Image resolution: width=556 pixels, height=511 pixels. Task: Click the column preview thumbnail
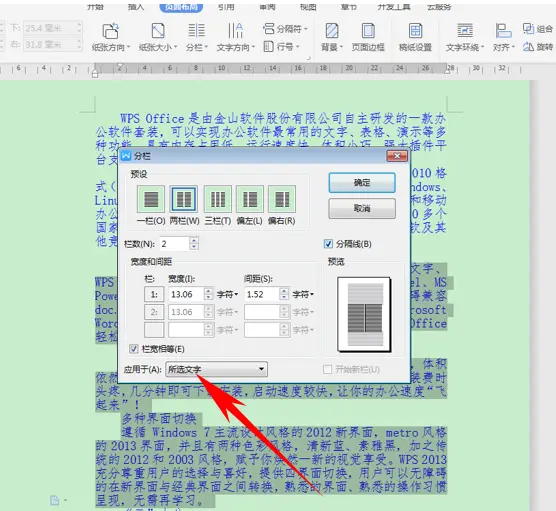click(365, 315)
